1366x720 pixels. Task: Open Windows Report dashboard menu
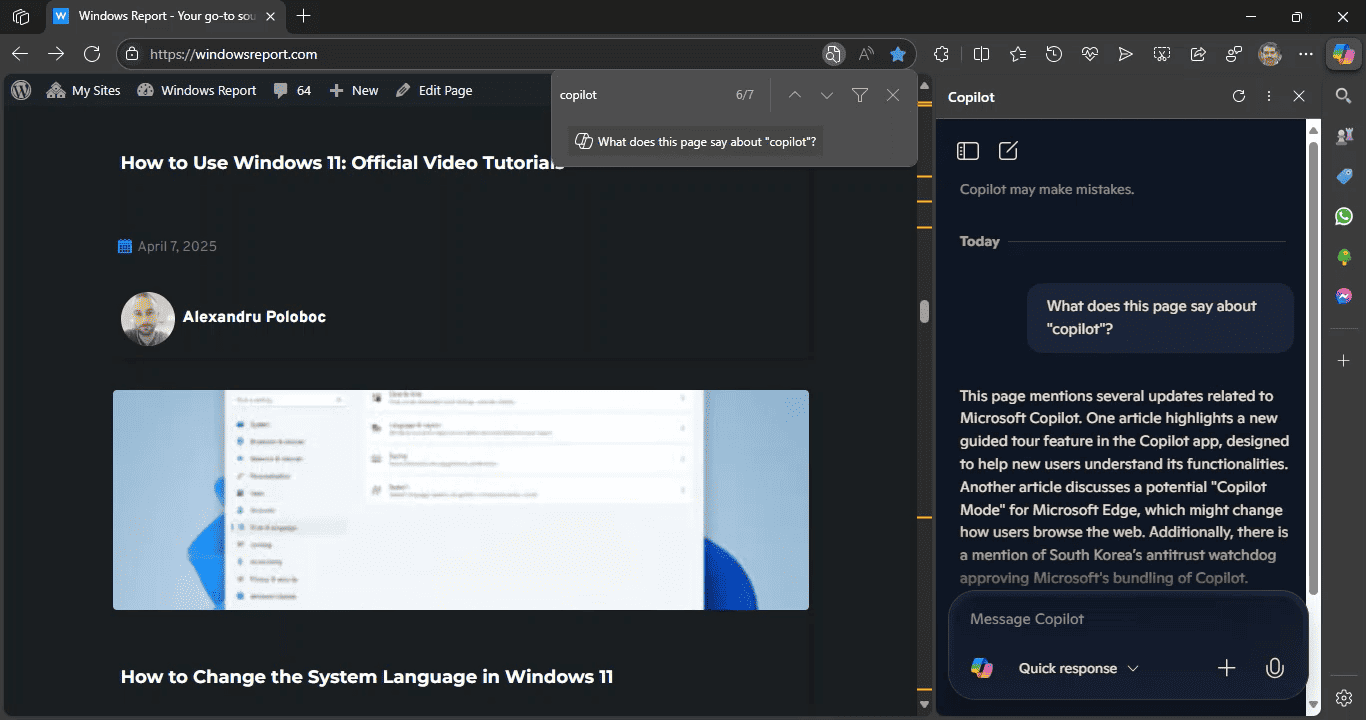point(196,90)
